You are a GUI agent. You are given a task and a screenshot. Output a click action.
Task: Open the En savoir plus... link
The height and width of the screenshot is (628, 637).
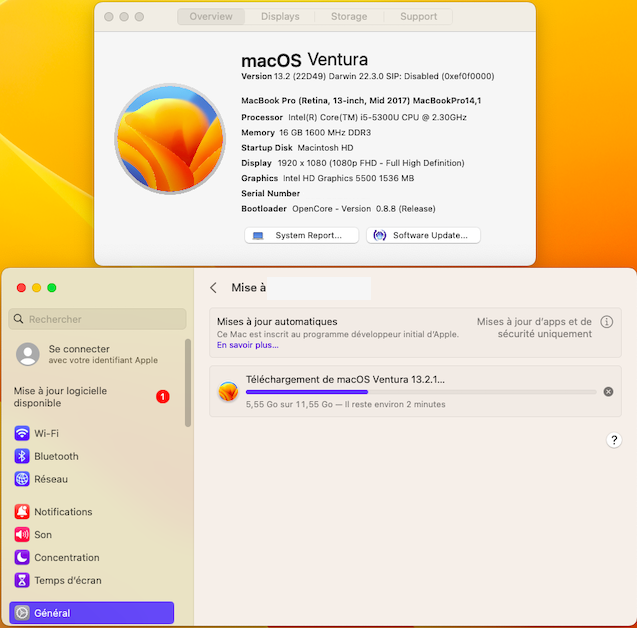247,345
